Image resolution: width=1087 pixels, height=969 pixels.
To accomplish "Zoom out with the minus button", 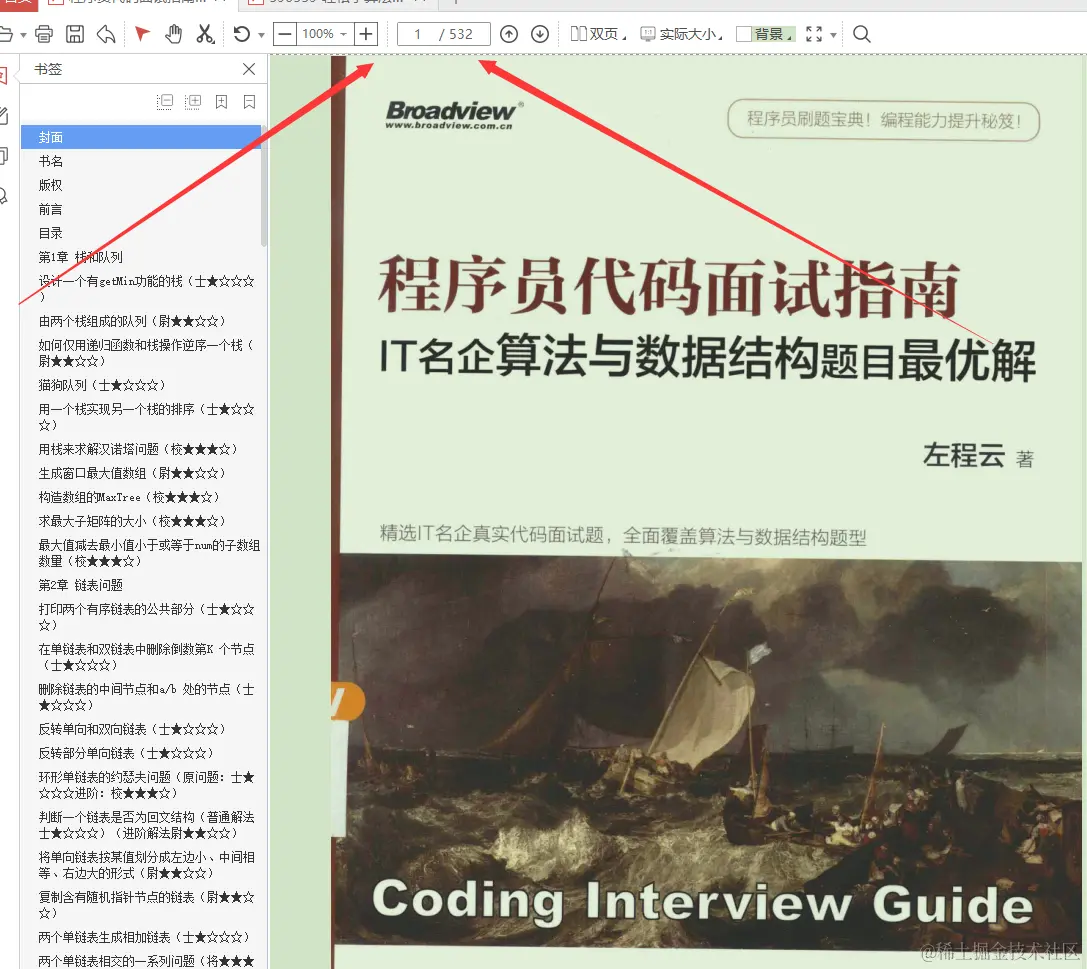I will 284,33.
